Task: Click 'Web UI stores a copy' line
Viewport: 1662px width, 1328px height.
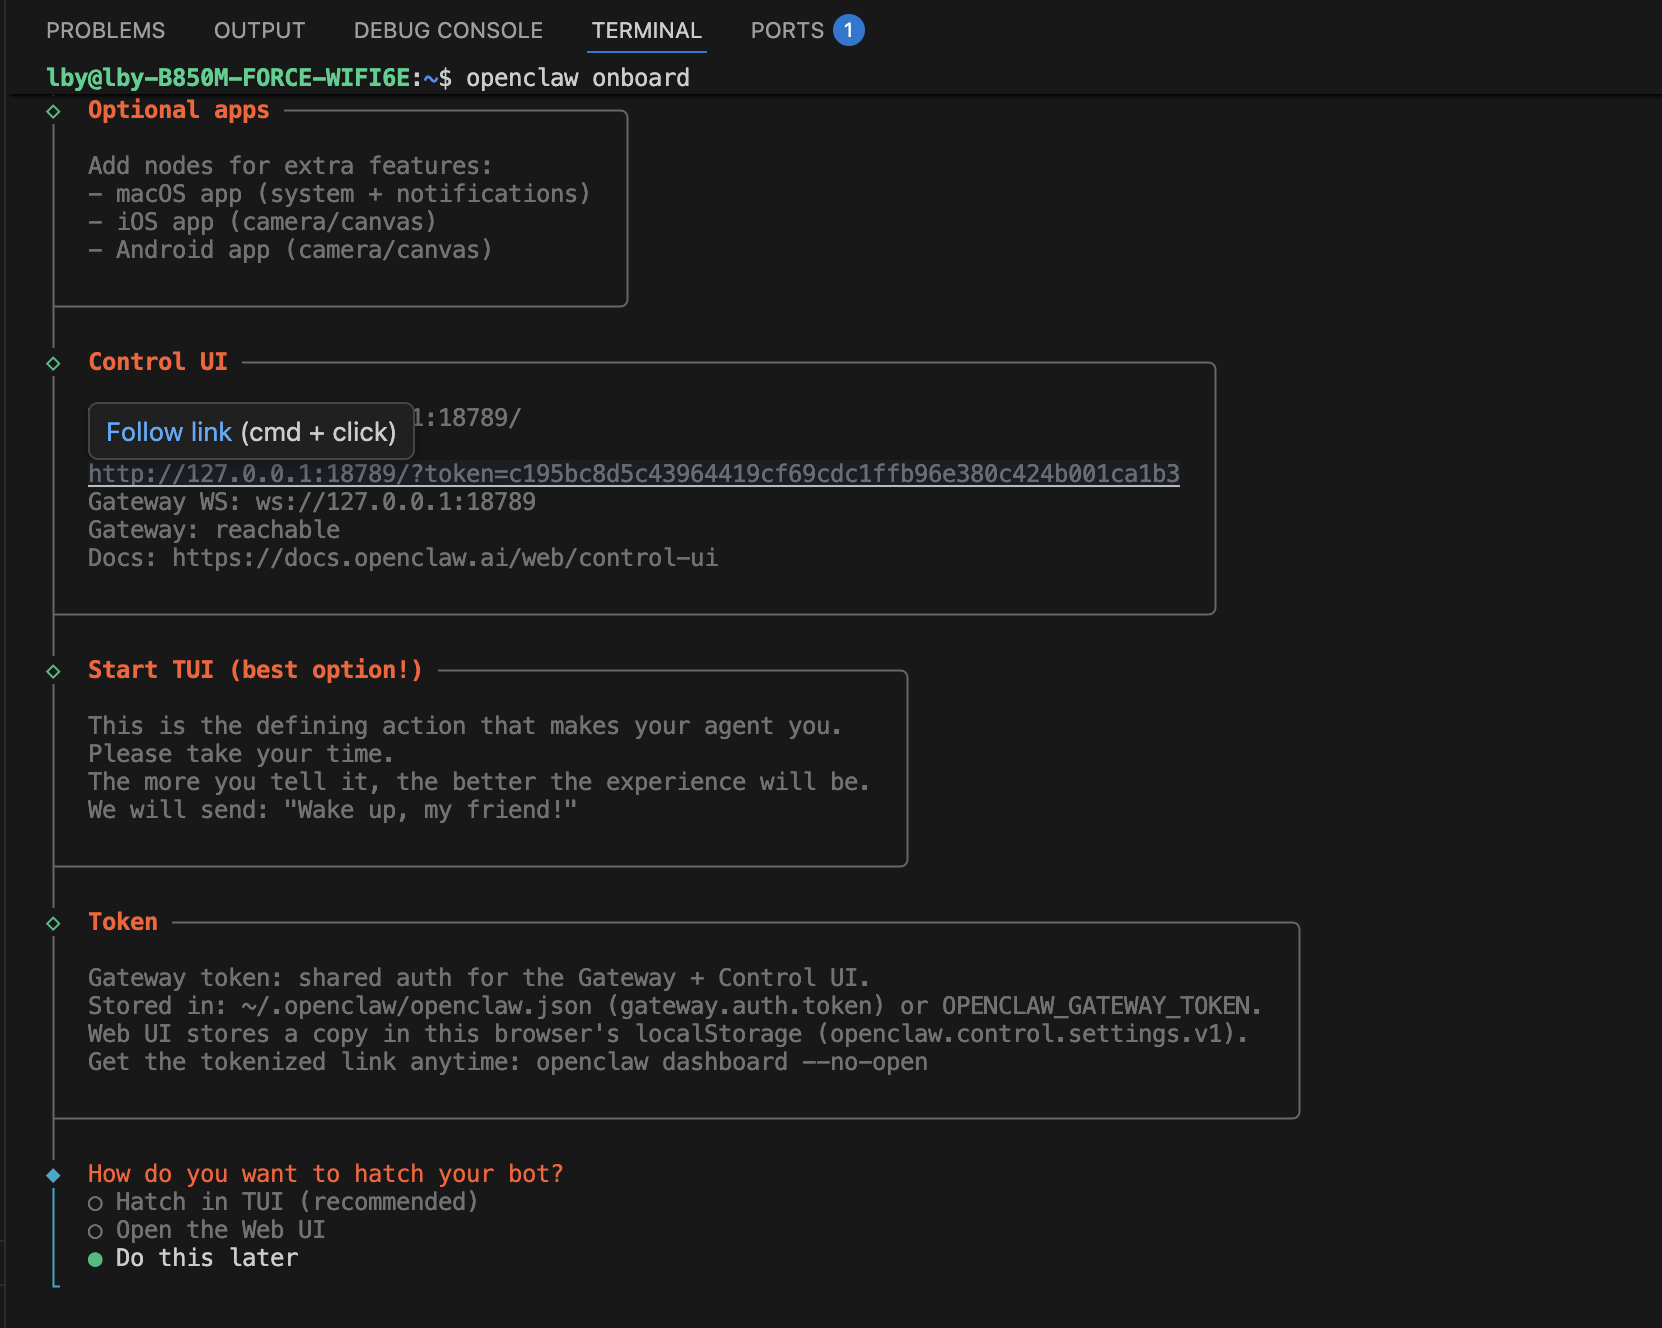Action: pyautogui.click(x=668, y=1033)
